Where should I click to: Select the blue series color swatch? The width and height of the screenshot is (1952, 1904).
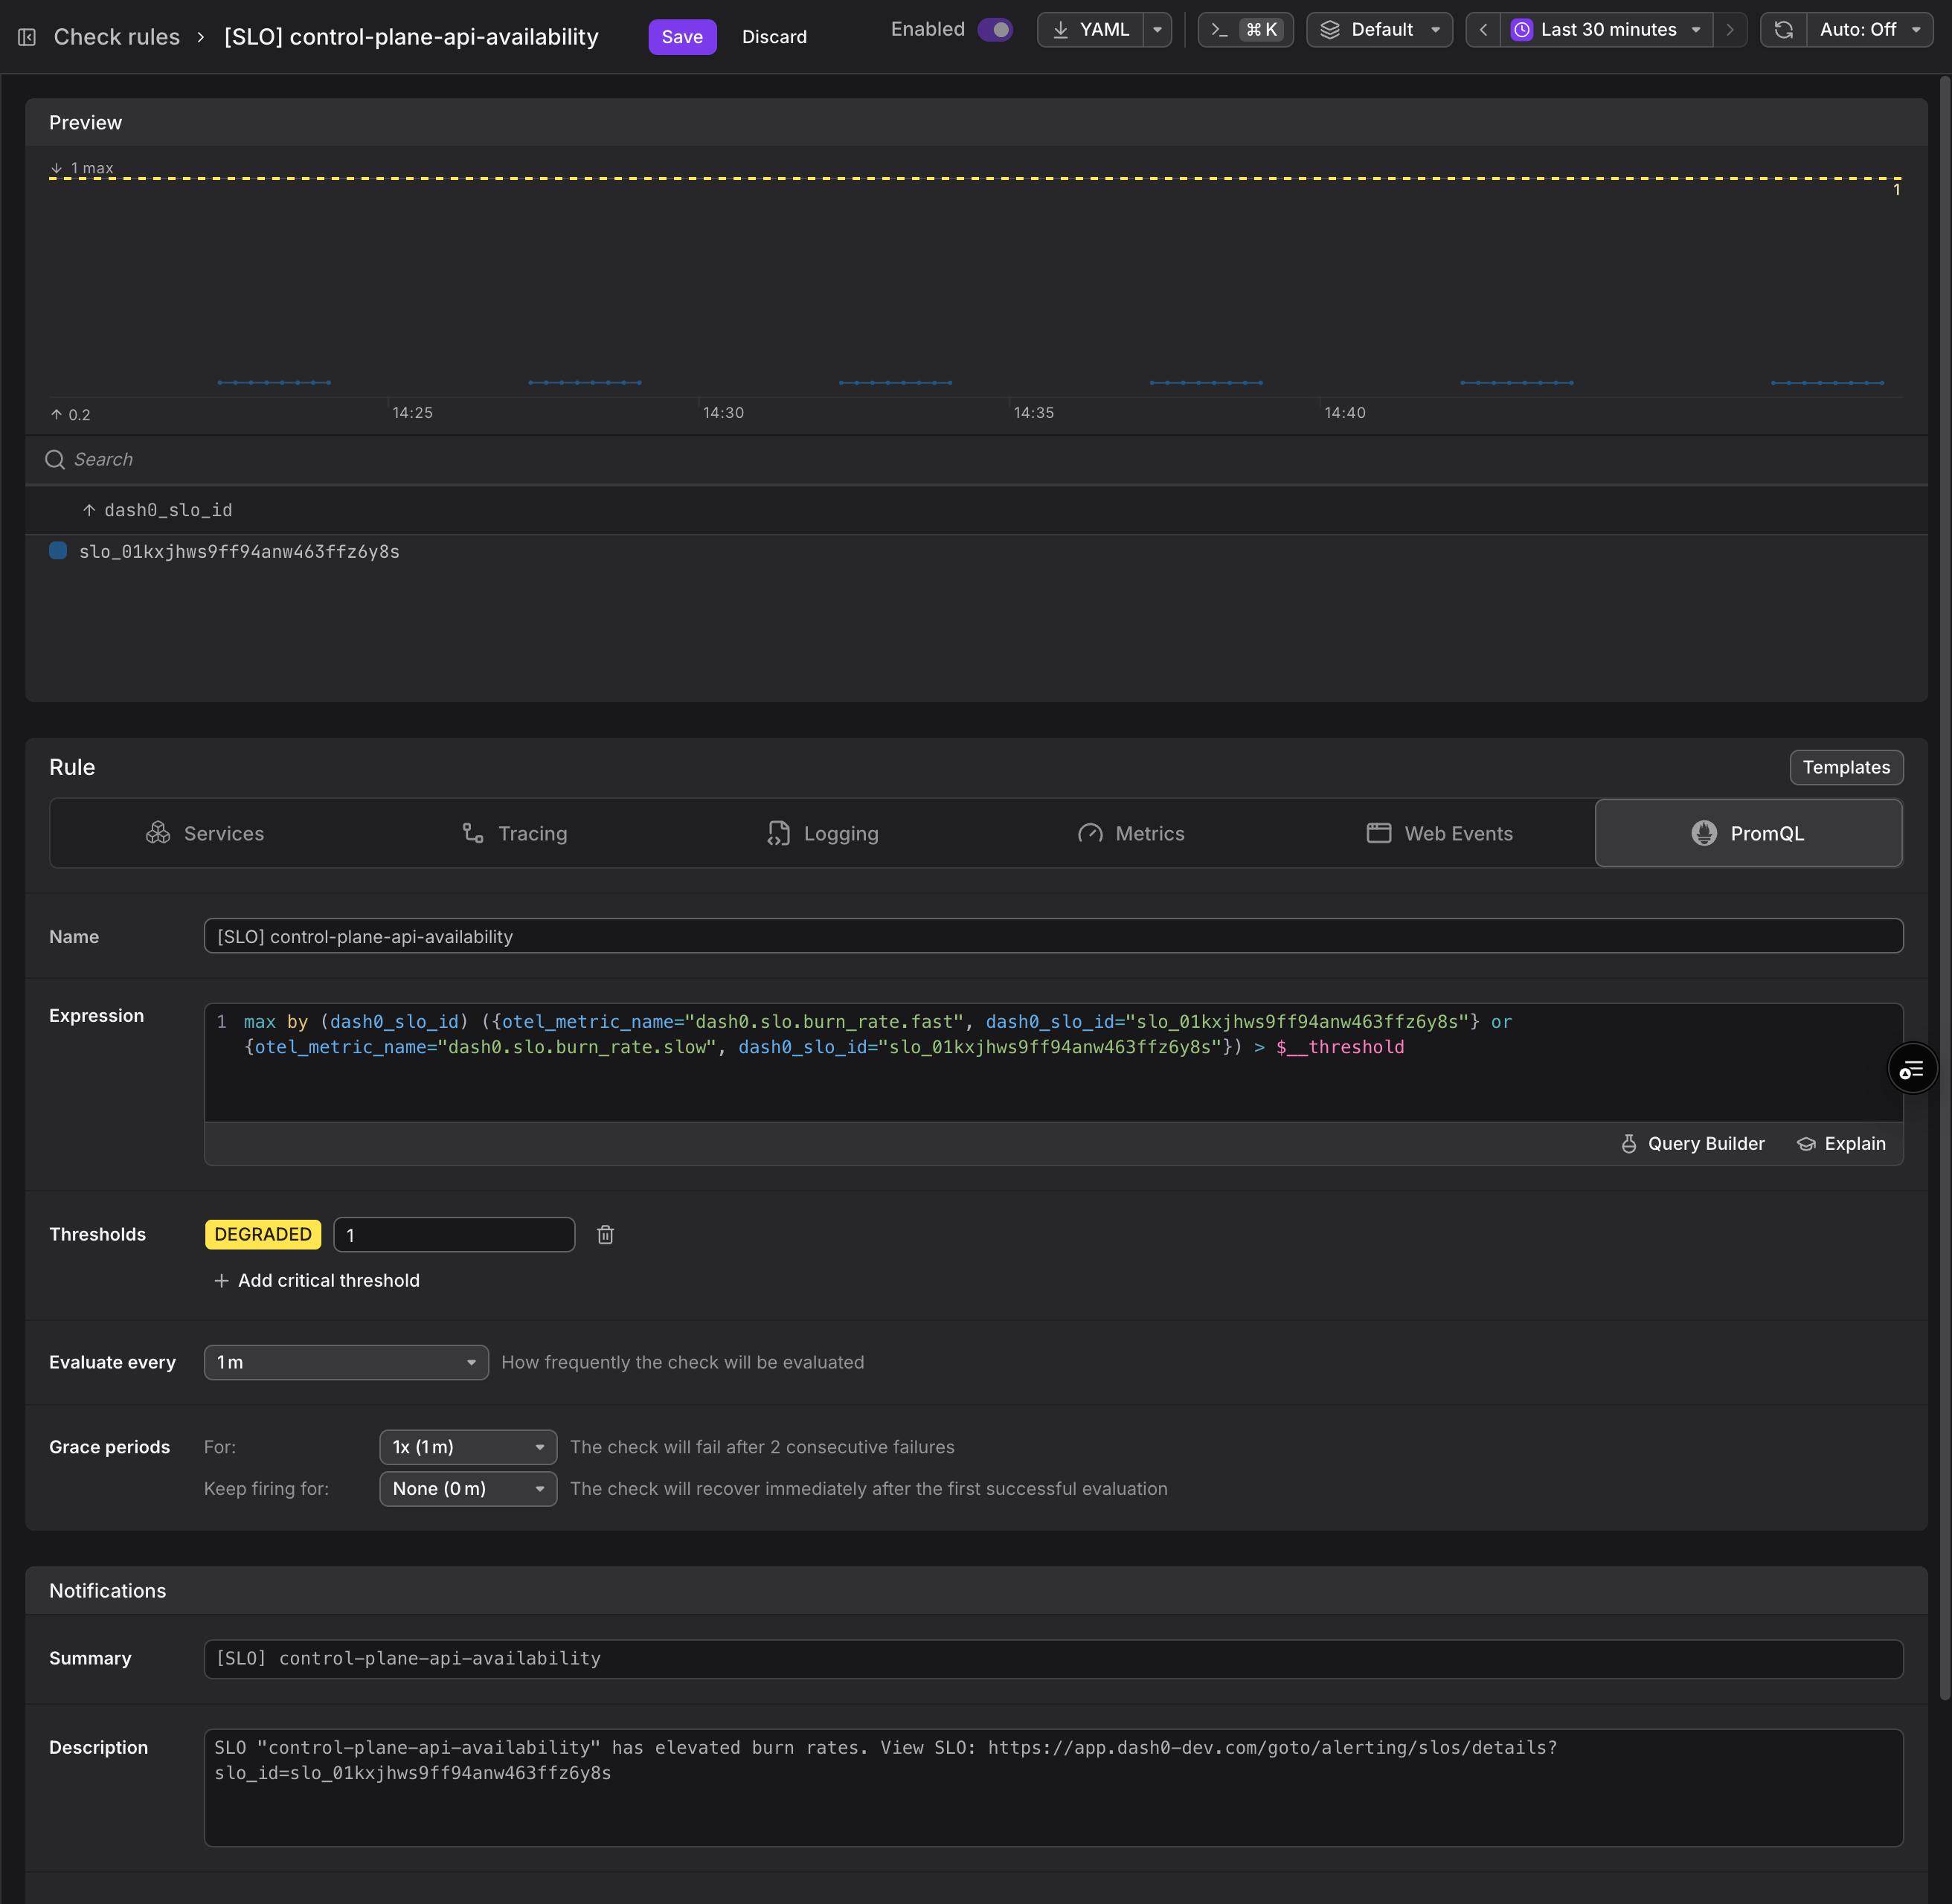pyautogui.click(x=58, y=551)
